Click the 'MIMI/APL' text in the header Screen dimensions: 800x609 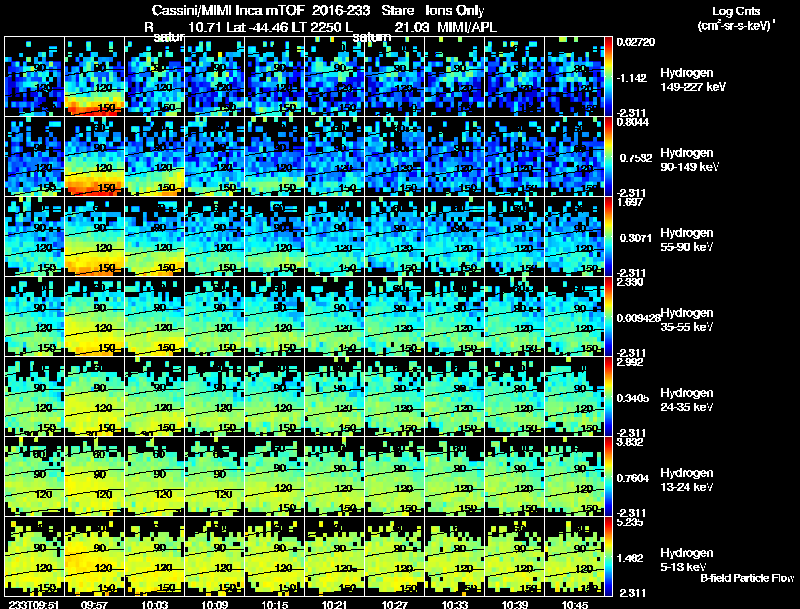pyautogui.click(x=467, y=27)
